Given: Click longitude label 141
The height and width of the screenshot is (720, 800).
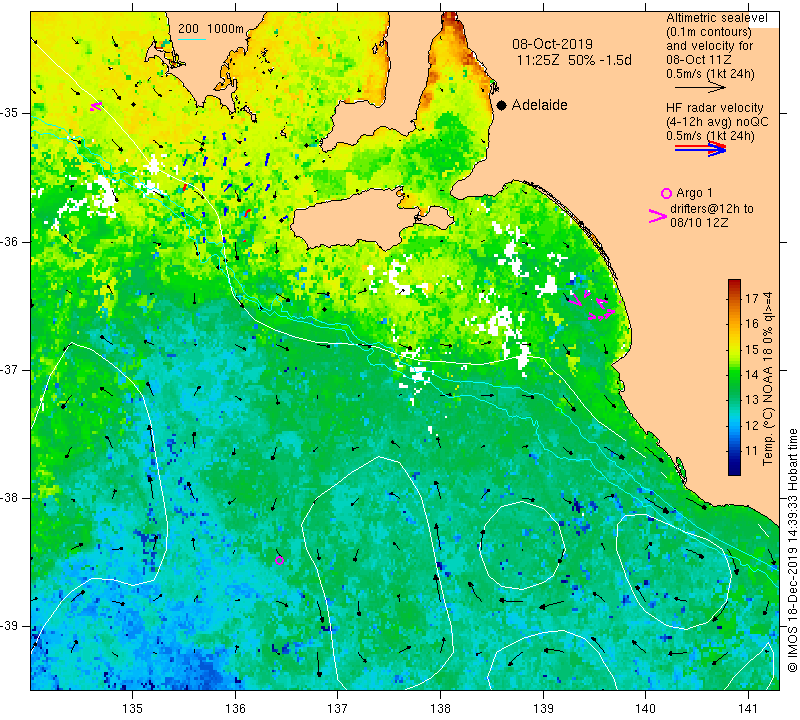Looking at the screenshot, I should pos(748,709).
